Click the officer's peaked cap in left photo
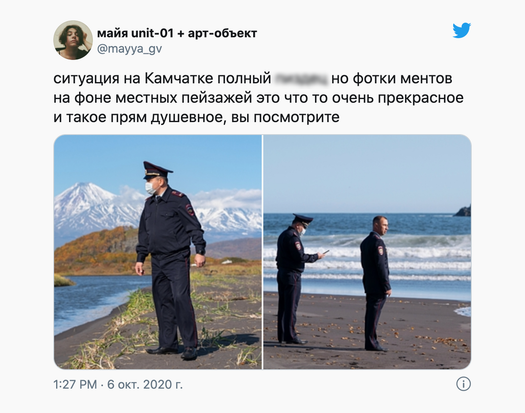The width and height of the screenshot is (525, 413). [156, 170]
